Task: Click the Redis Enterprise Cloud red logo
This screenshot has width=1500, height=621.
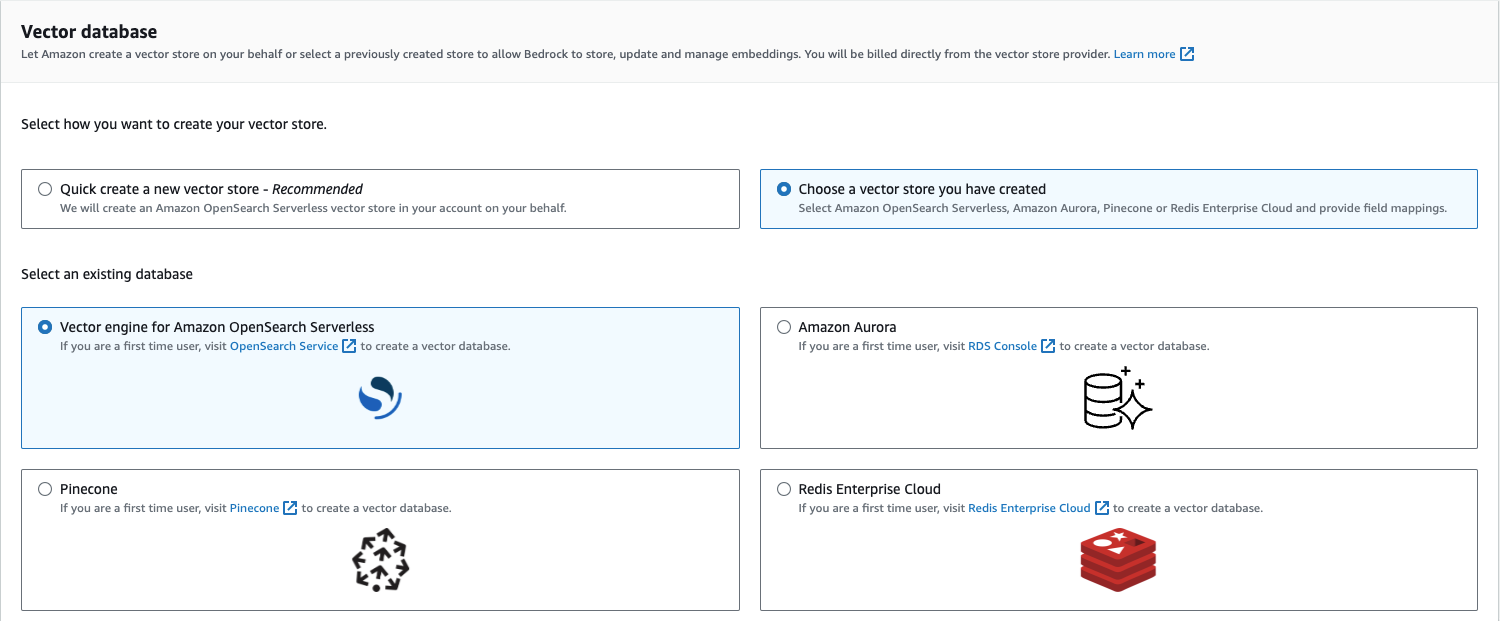Action: point(1118,560)
